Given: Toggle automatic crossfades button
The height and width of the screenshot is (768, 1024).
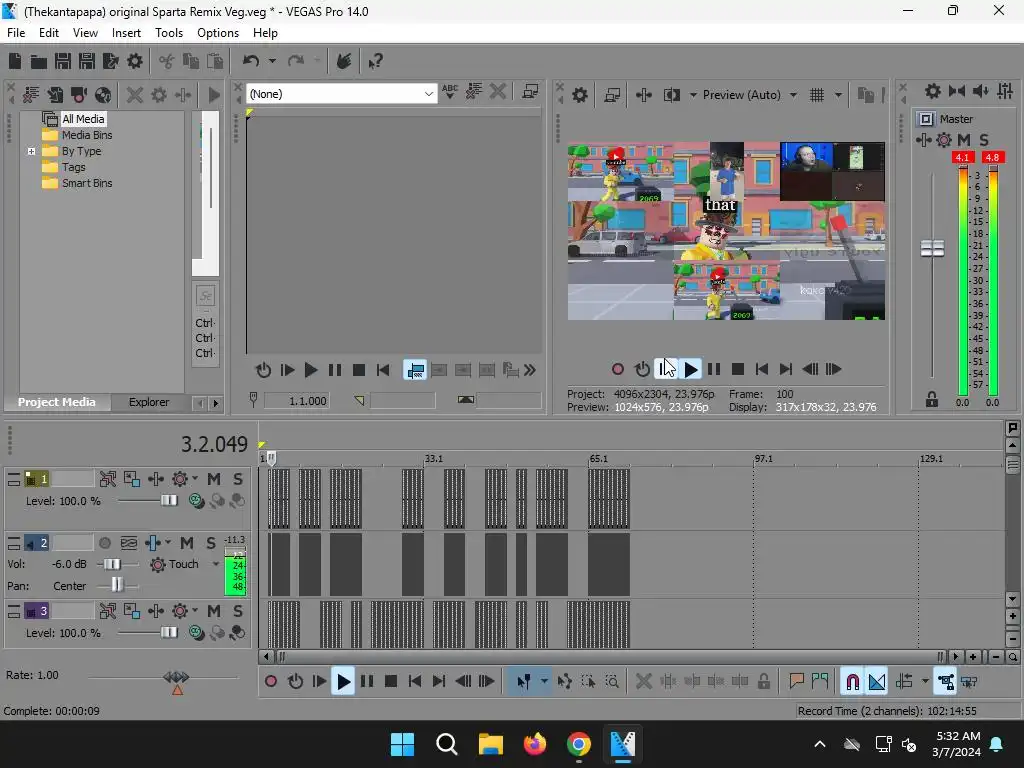Looking at the screenshot, I should 877,681.
